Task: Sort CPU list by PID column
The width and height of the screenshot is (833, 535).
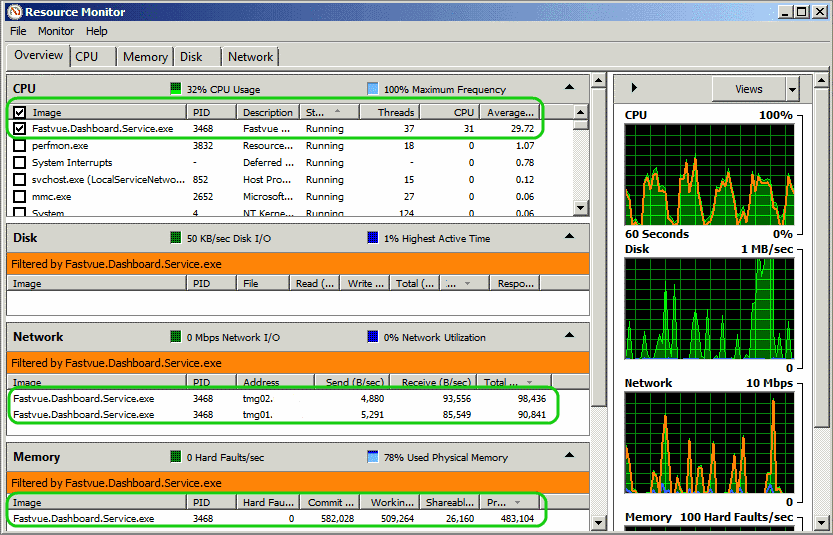Action: (211, 112)
